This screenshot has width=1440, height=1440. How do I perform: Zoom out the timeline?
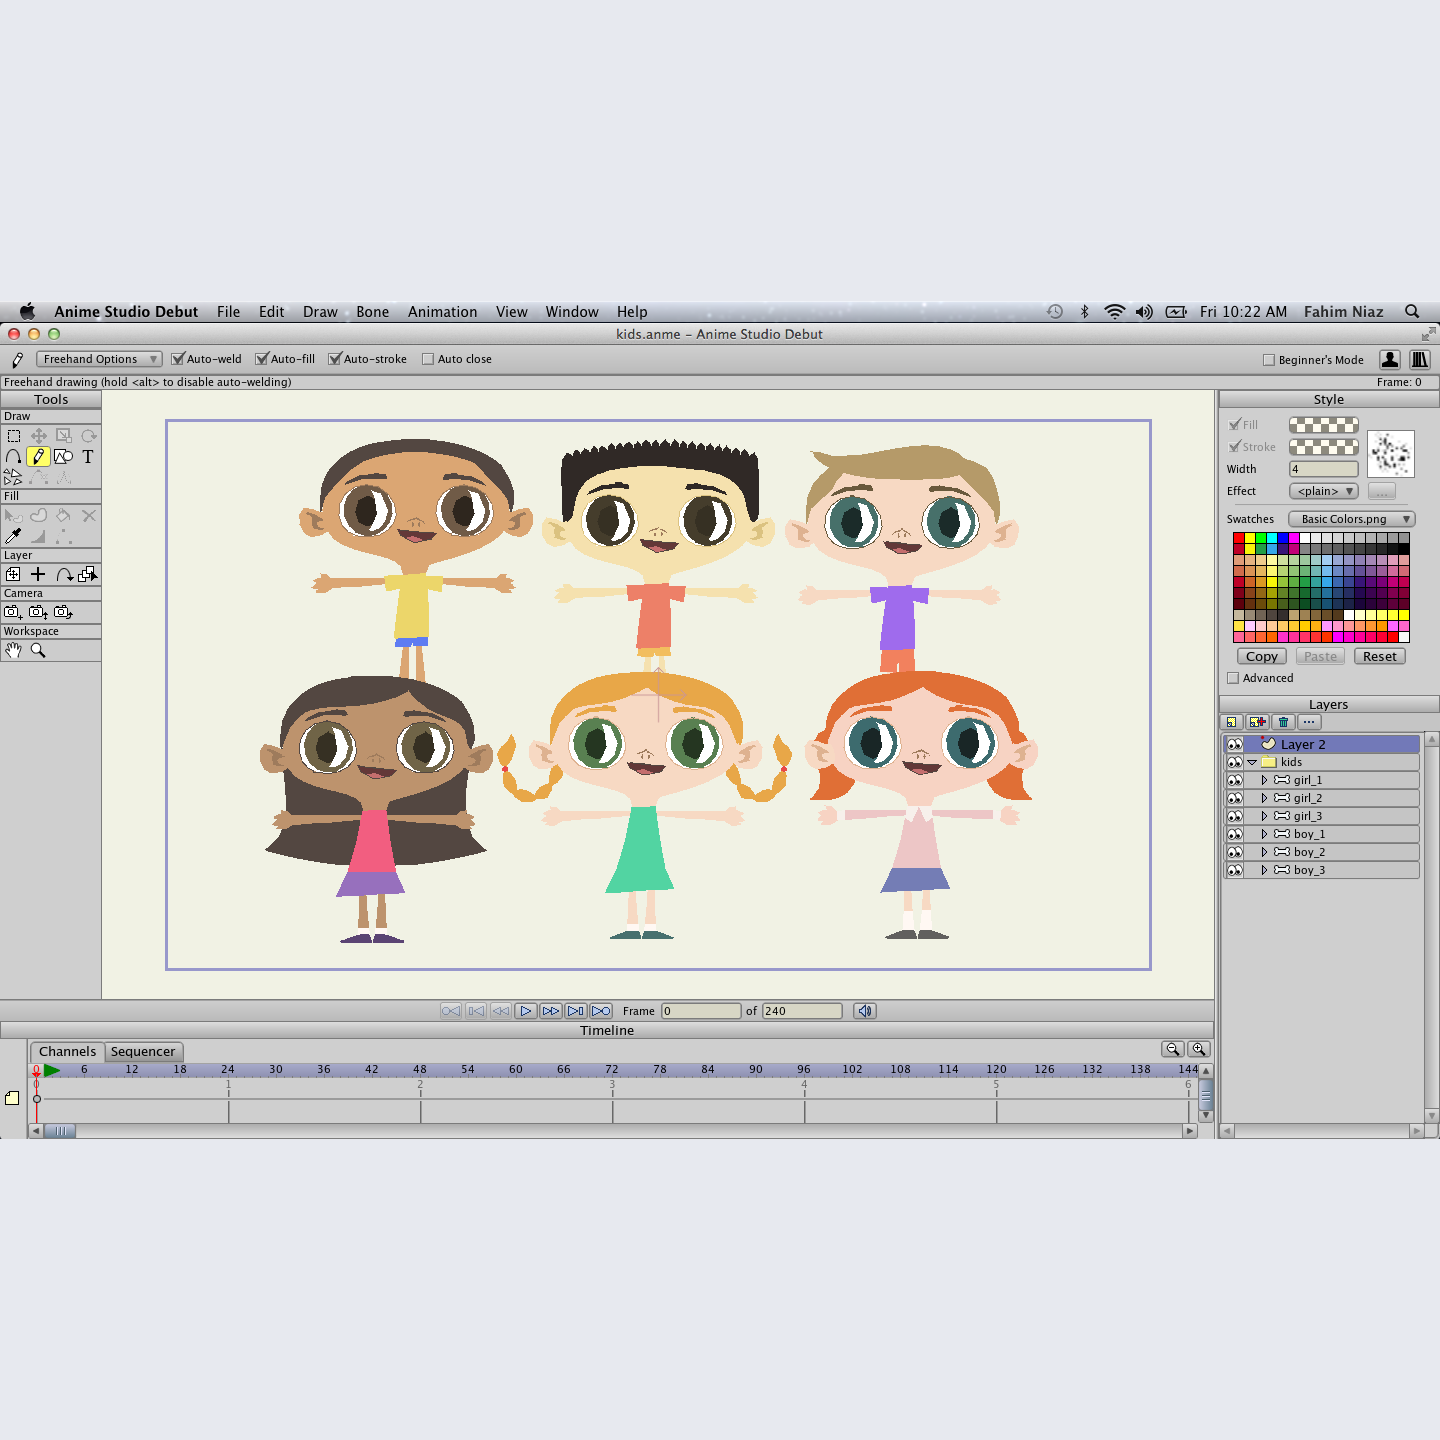tap(1173, 1049)
